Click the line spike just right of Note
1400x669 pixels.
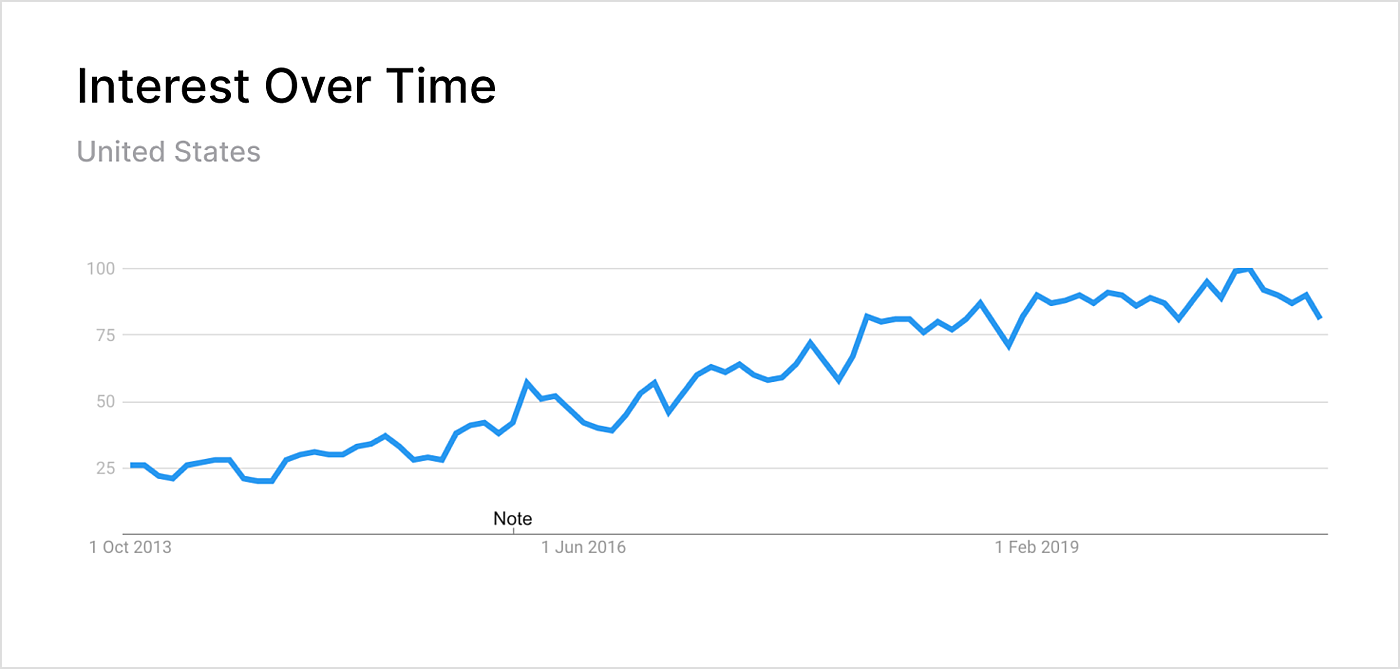tap(527, 382)
